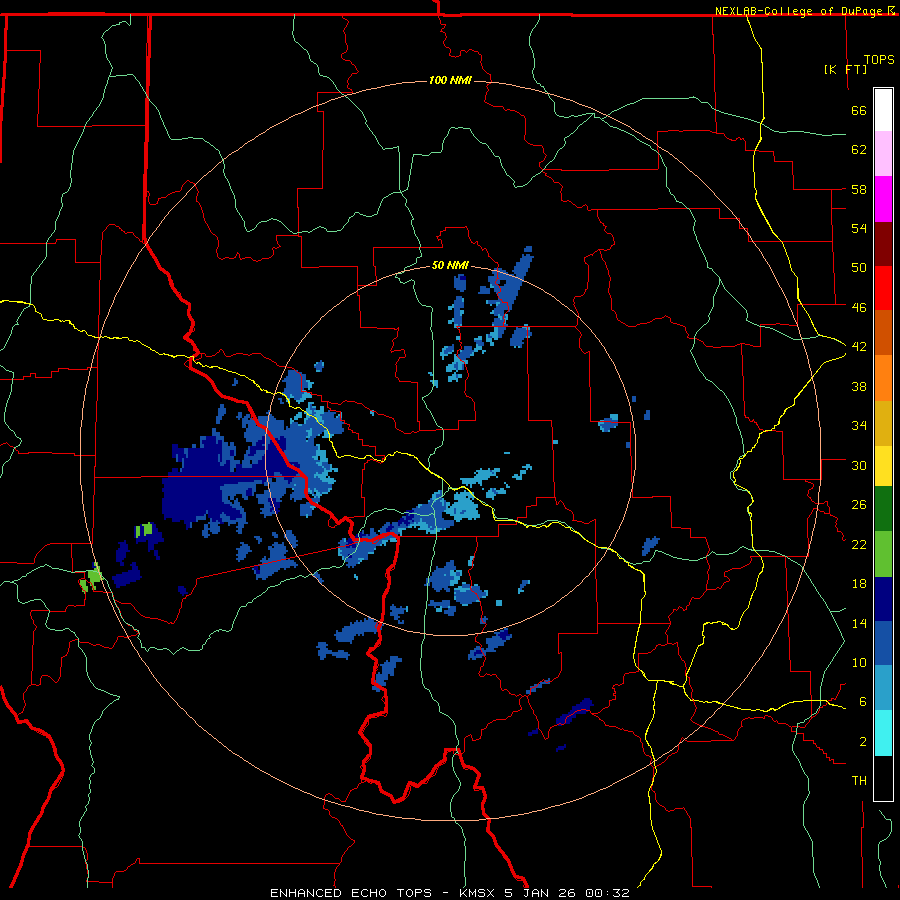The height and width of the screenshot is (900, 900).
Task: Click the dark red 50-54 kft legend swatch
Action: coord(883,244)
